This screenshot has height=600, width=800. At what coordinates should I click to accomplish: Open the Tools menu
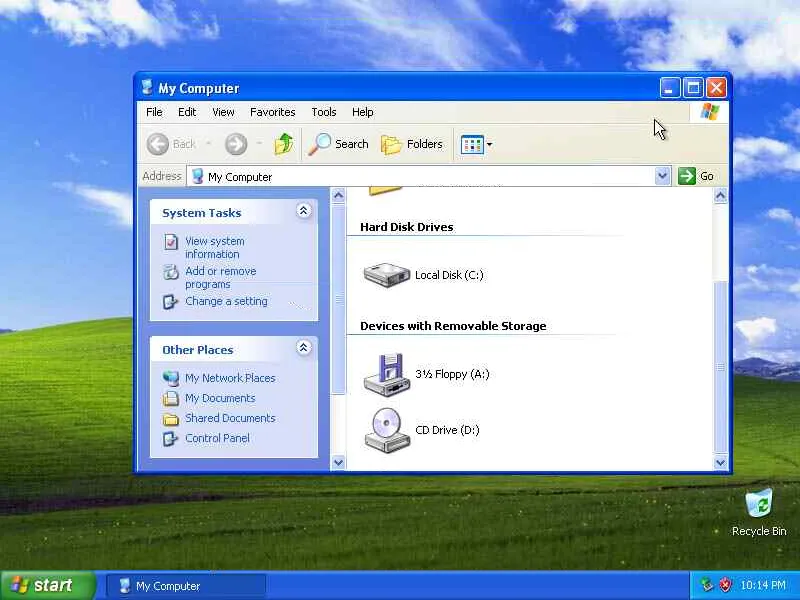click(x=324, y=112)
